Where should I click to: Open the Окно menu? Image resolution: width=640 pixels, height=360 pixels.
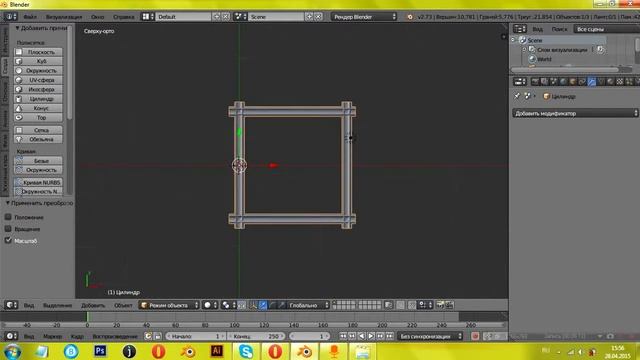coord(98,17)
